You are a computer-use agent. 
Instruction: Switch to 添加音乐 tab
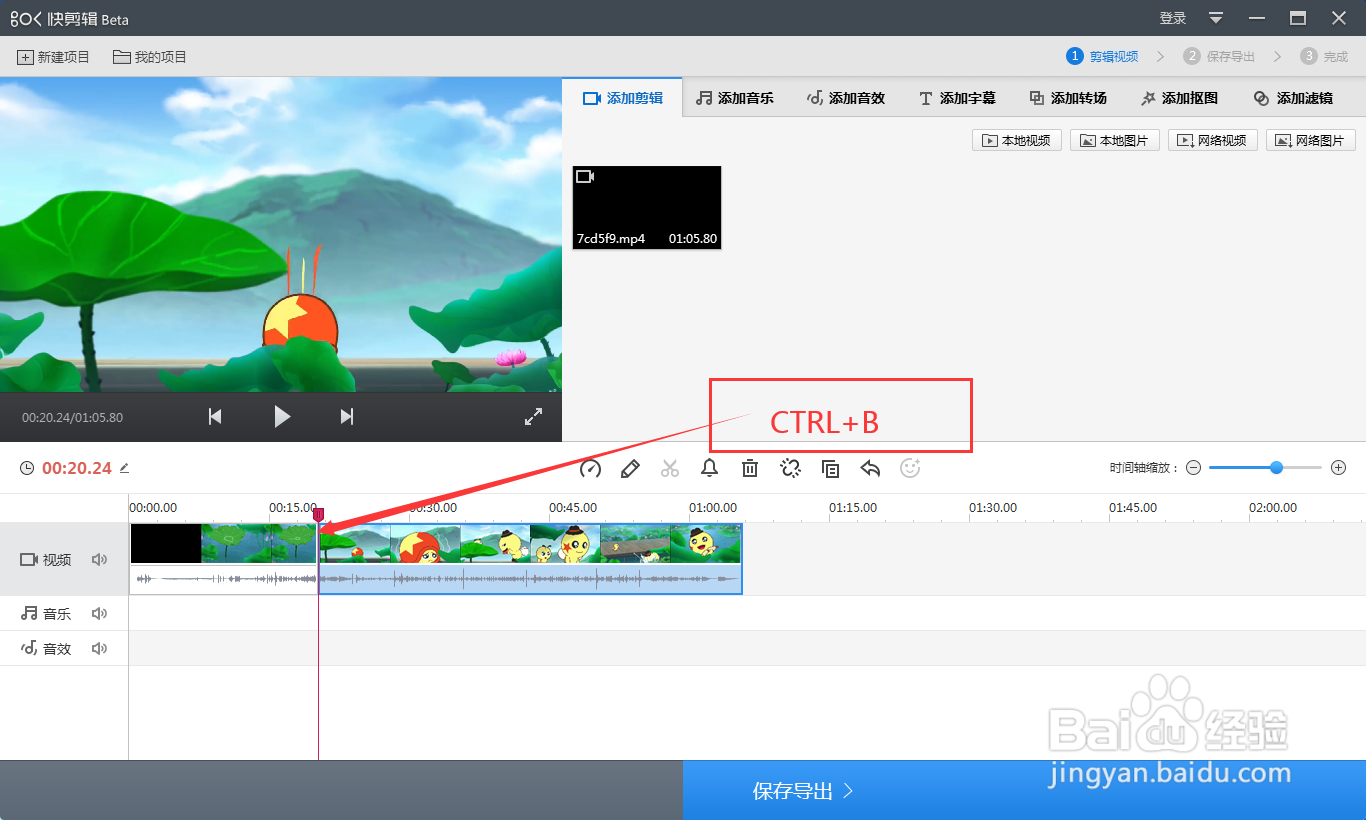point(735,98)
